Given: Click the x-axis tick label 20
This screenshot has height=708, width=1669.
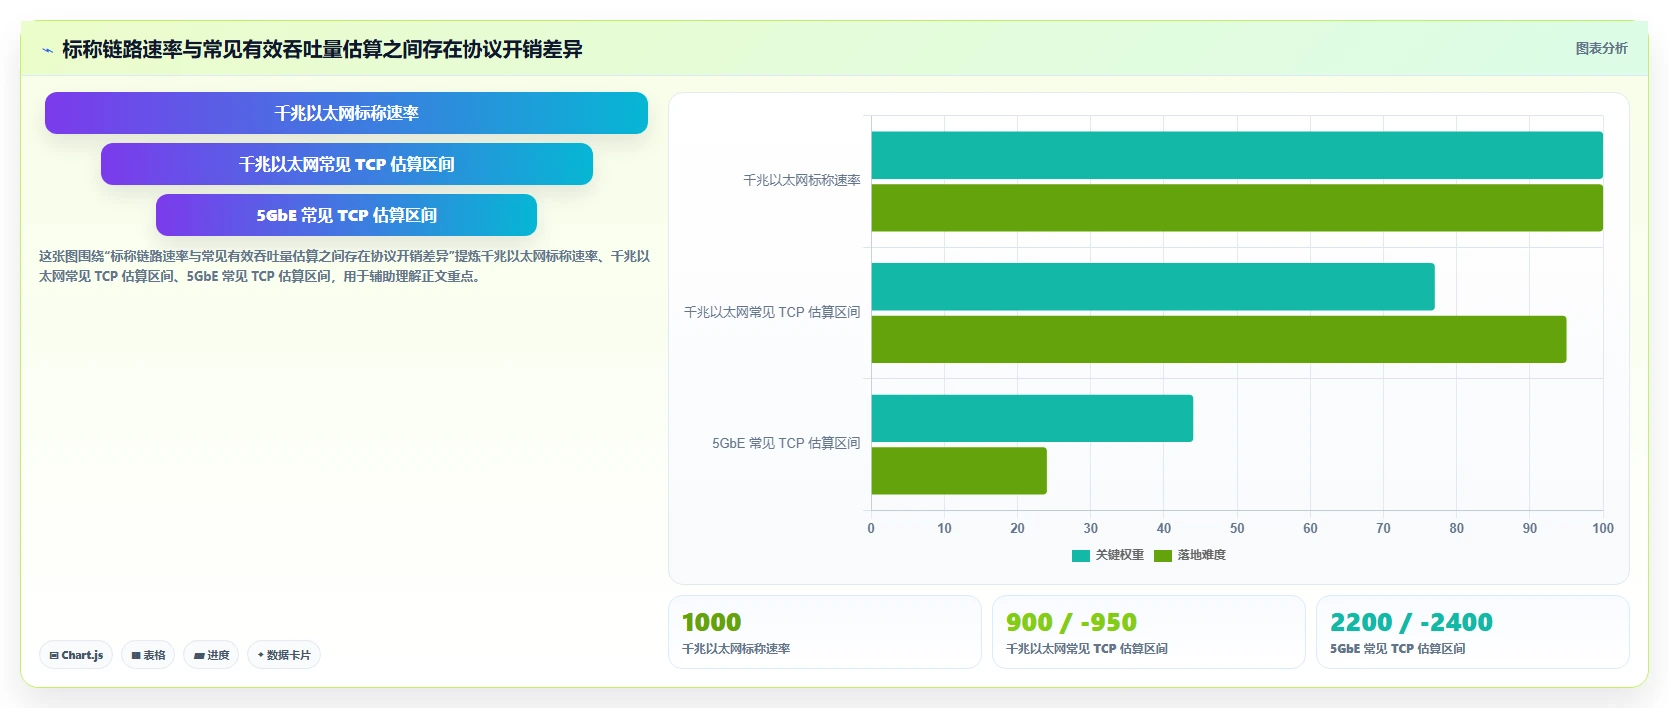Looking at the screenshot, I should click(x=1017, y=528).
